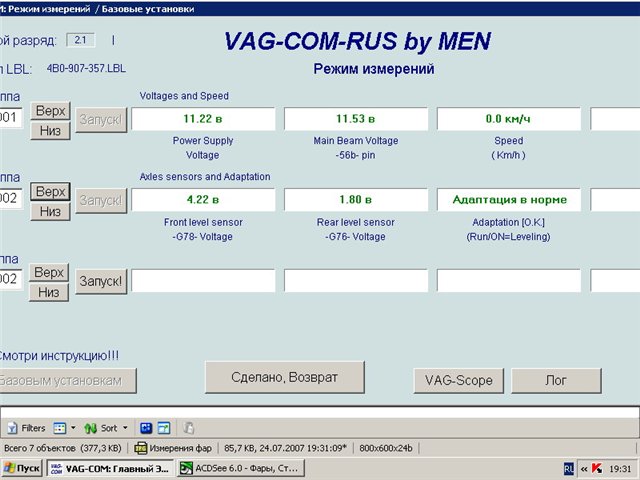Image resolution: width=640 pixels, height=480 pixels.
Task: Click the second empty field in third row
Action: coord(356,280)
